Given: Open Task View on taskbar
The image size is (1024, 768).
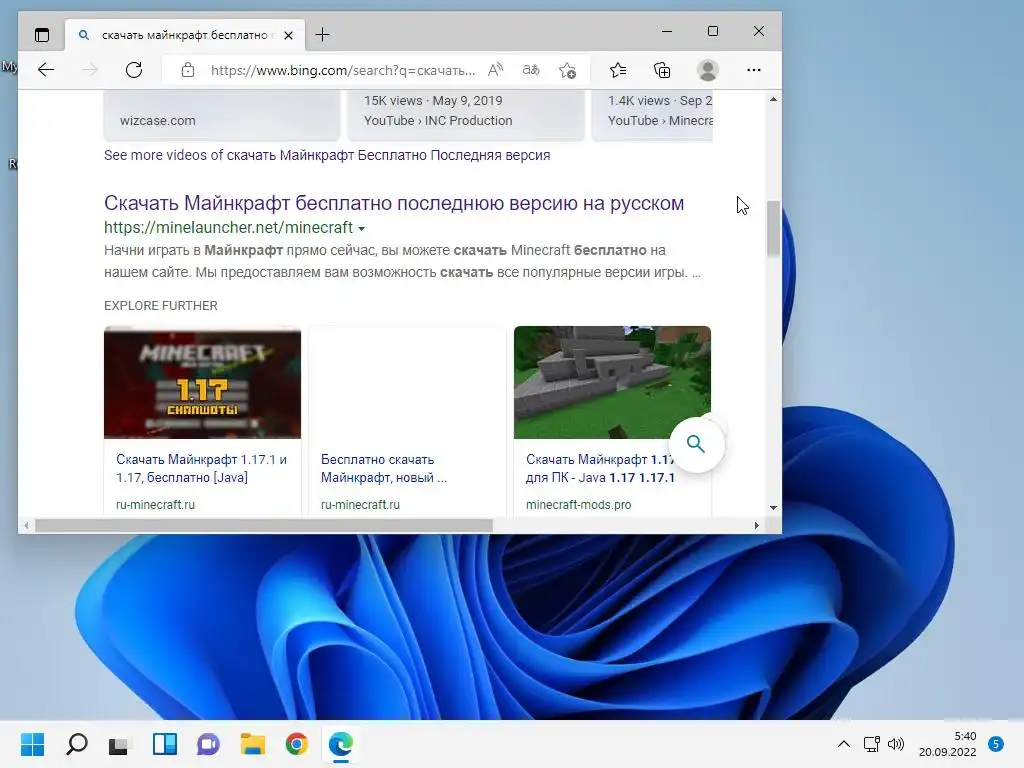Looking at the screenshot, I should [119, 744].
